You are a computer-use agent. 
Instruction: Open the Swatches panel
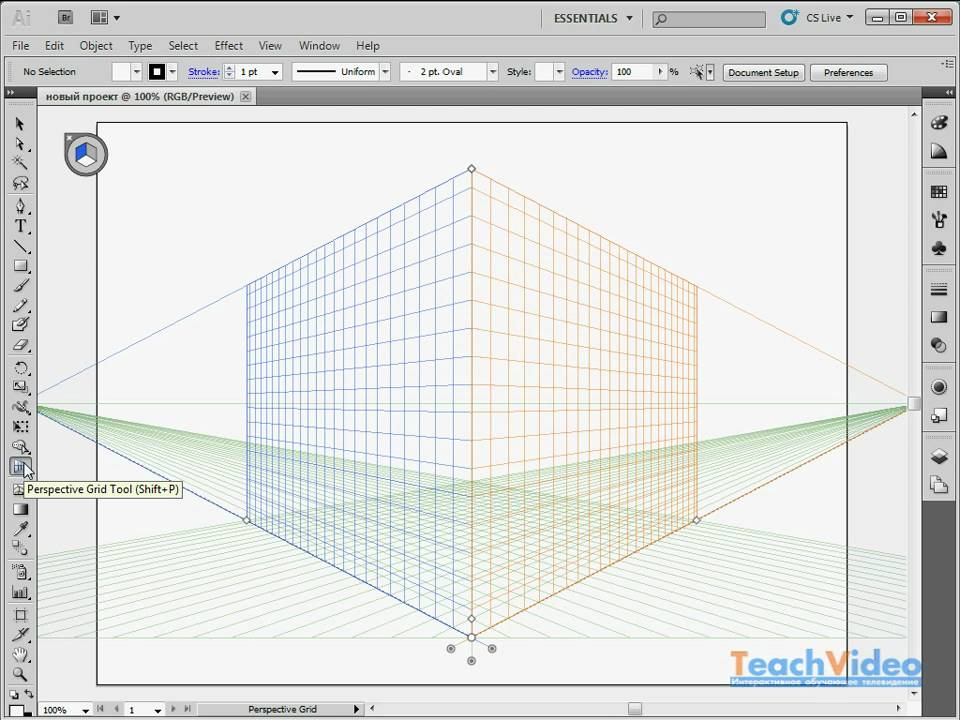(x=939, y=192)
